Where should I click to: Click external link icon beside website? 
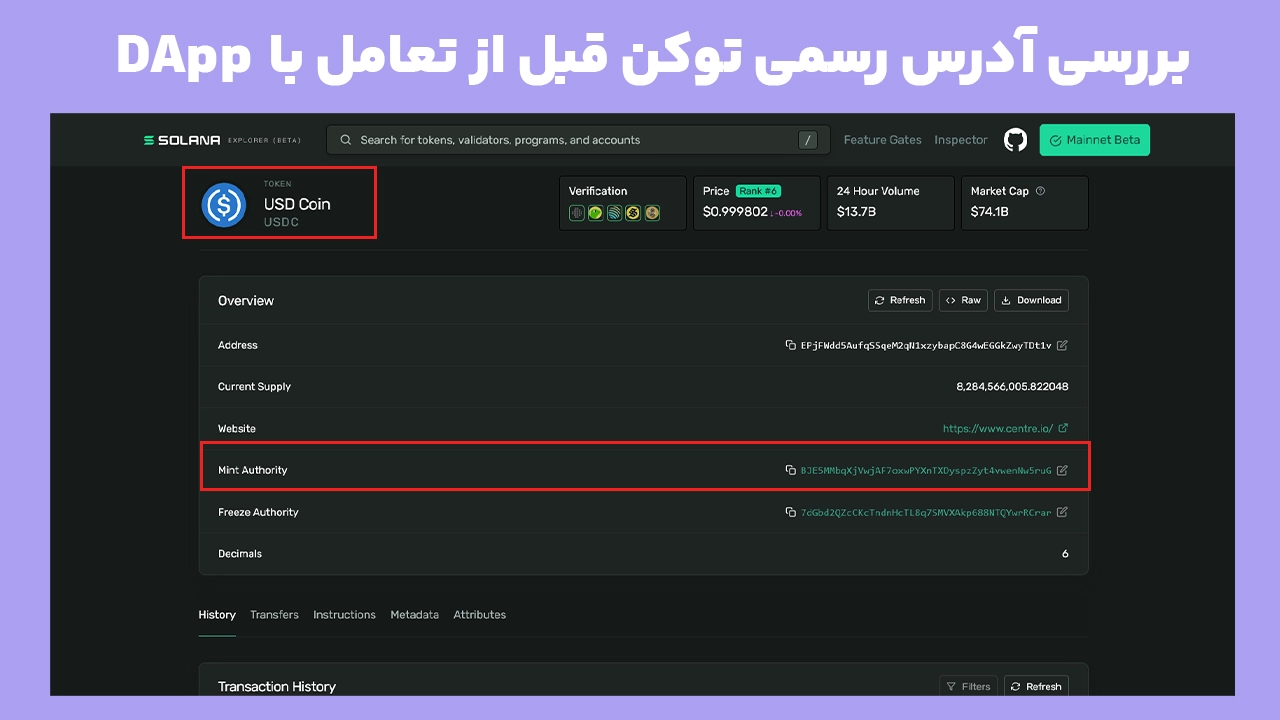click(1062, 428)
